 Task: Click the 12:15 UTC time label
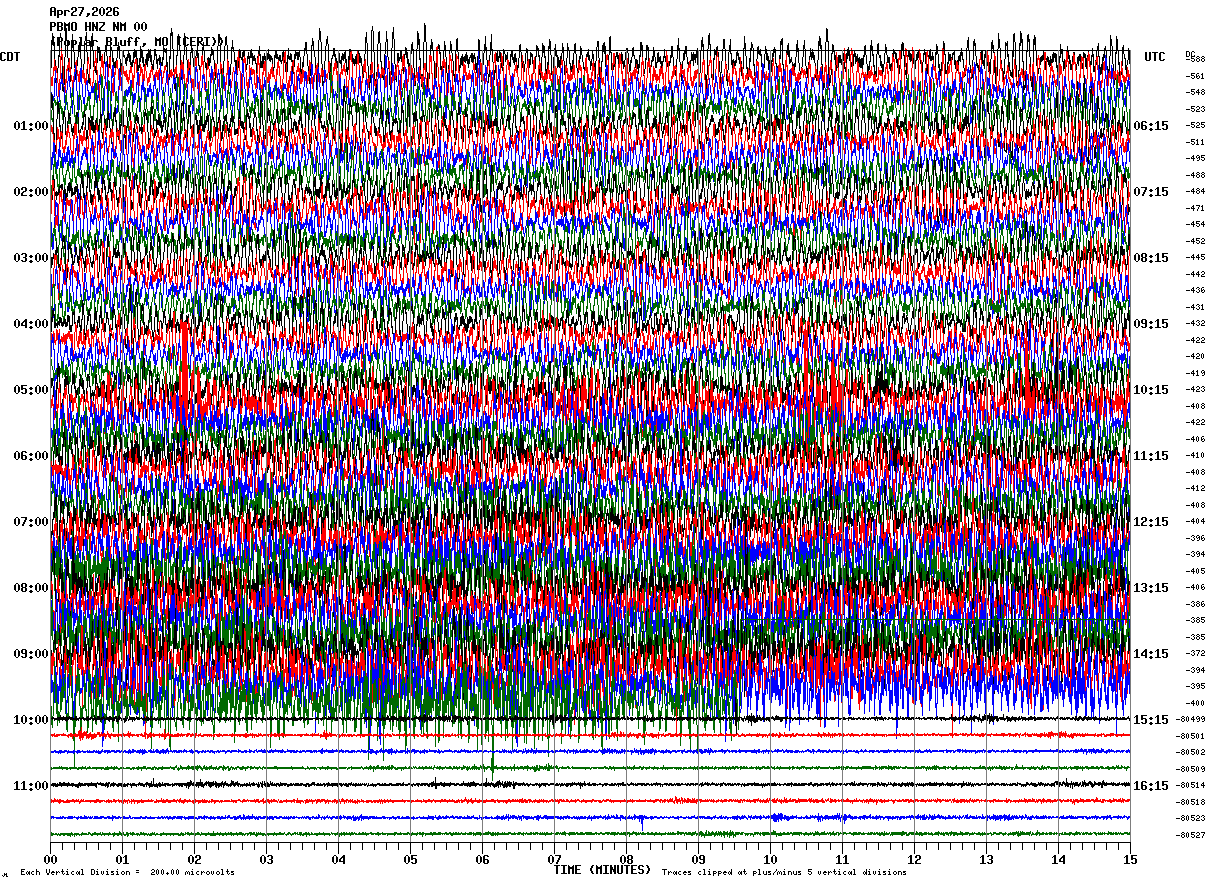tap(1151, 522)
